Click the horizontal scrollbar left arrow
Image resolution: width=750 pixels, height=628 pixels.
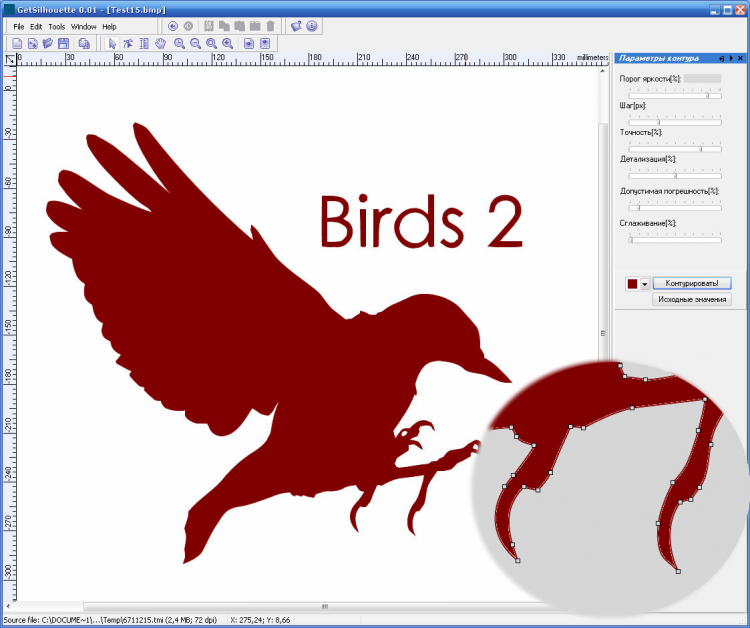pyautogui.click(x=8, y=606)
